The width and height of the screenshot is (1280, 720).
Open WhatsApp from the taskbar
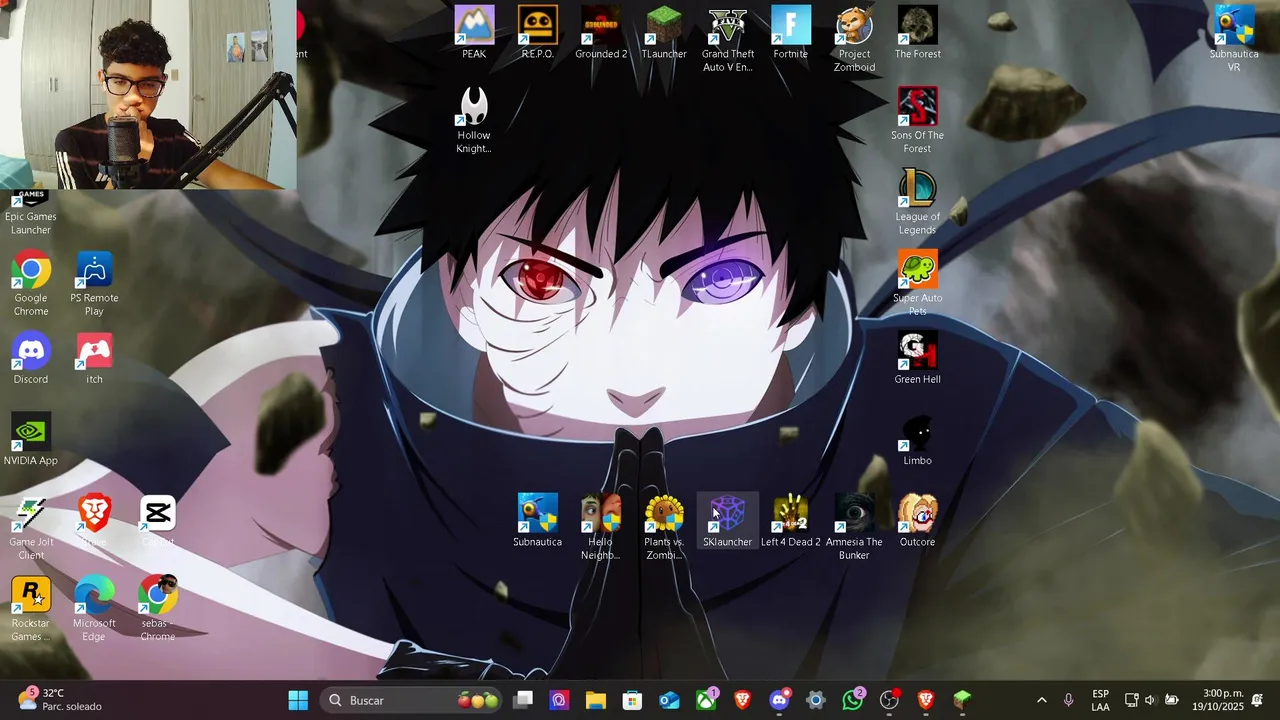tap(853, 700)
